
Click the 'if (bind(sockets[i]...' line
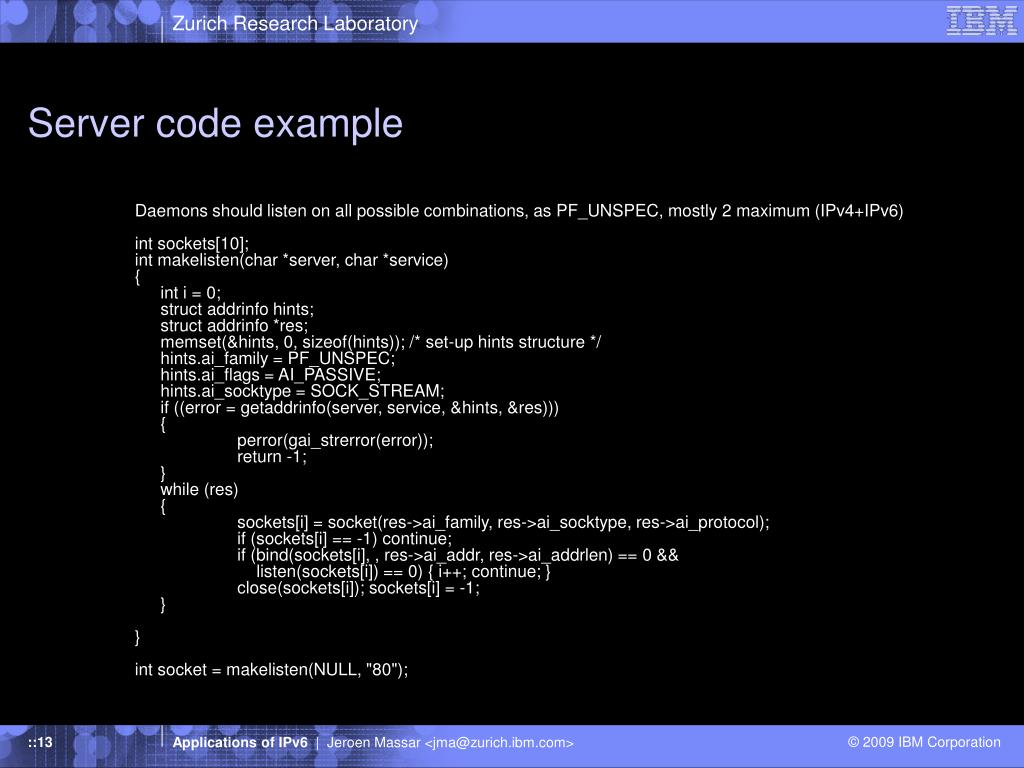458,555
